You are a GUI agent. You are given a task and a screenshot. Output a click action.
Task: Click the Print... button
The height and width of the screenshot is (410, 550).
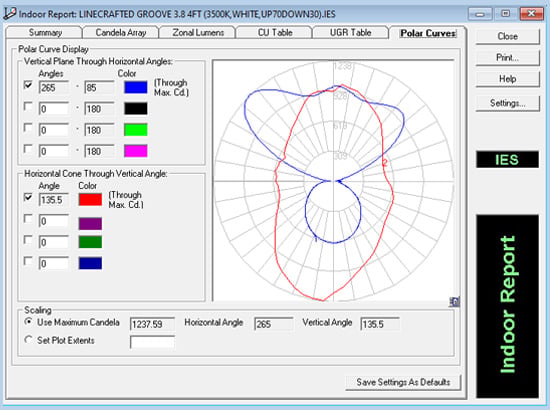pyautogui.click(x=507, y=58)
